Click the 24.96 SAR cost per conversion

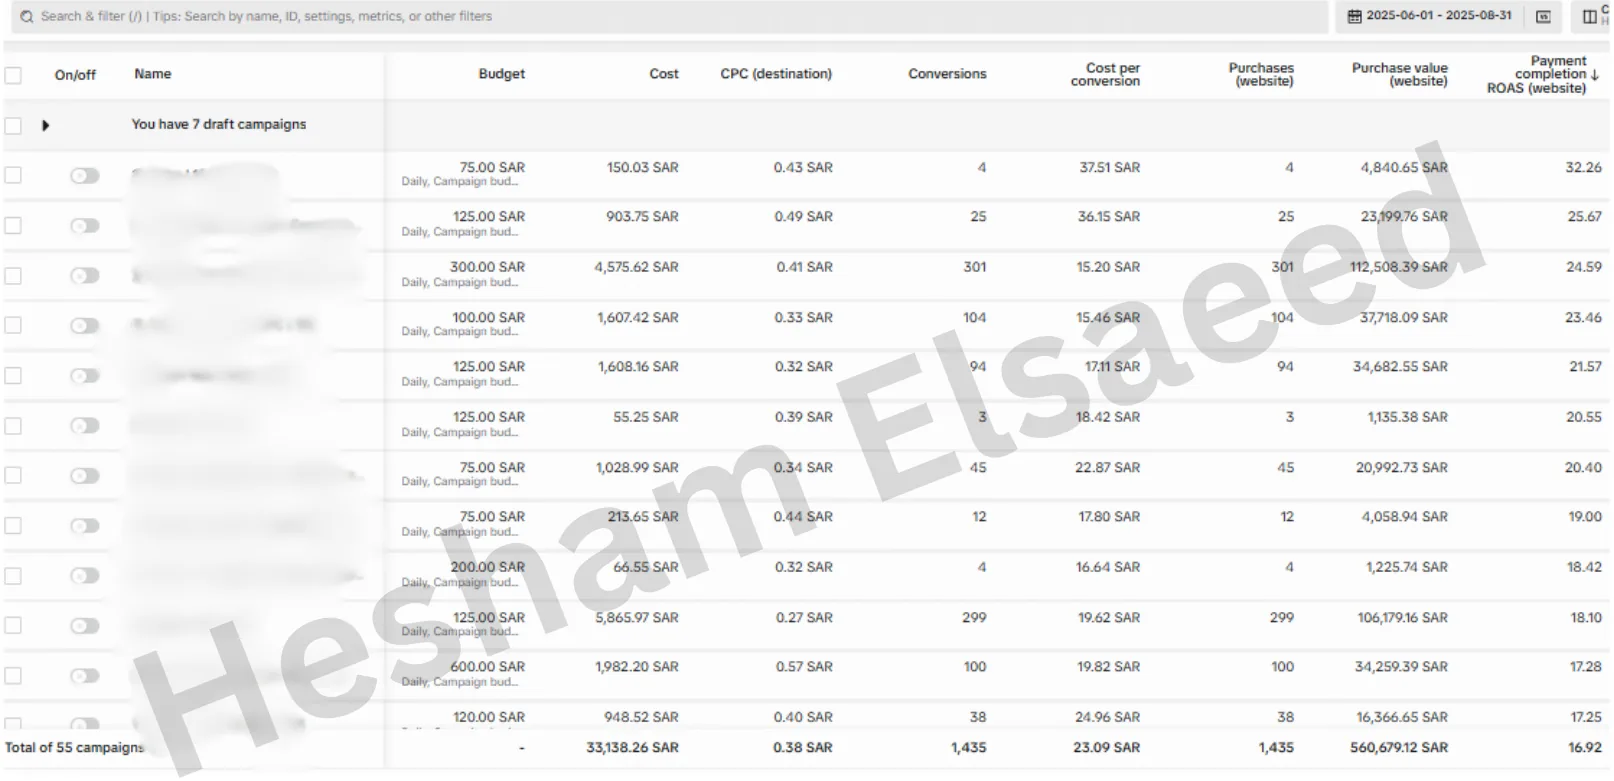[x=1108, y=717]
